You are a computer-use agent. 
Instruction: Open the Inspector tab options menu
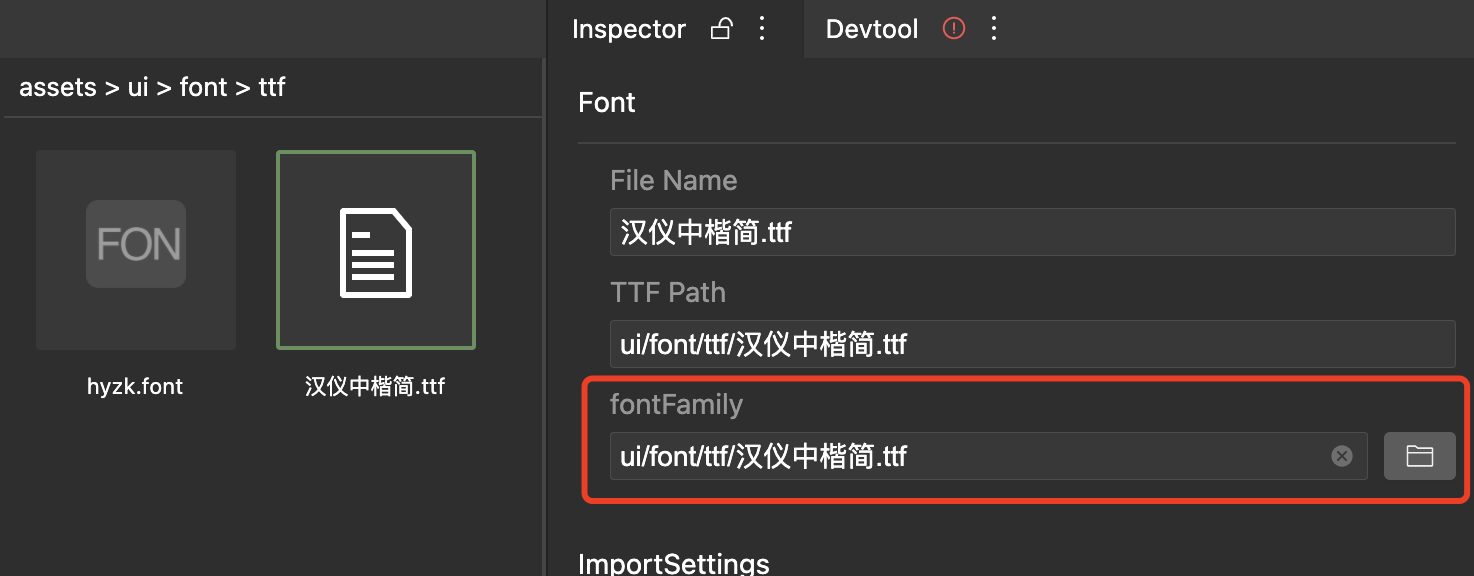(762, 29)
